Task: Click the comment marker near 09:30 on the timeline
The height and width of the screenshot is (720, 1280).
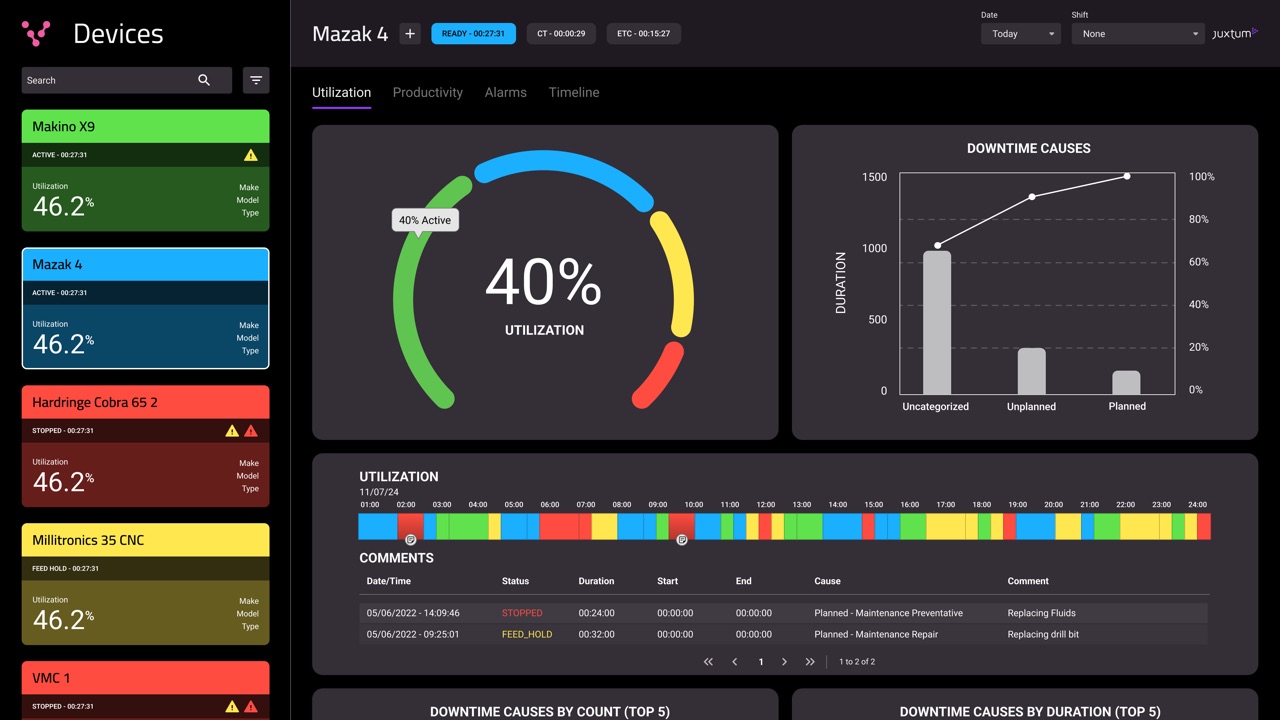Action: pos(682,540)
